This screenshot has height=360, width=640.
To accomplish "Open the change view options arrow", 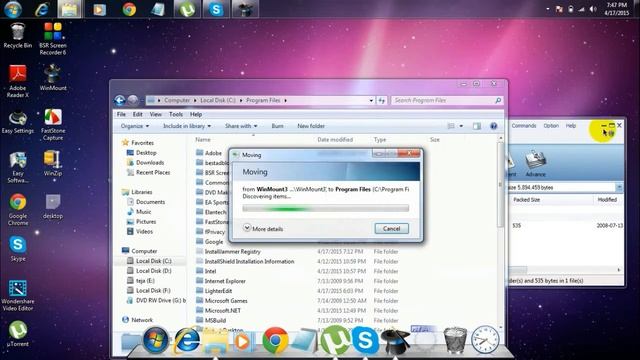I will 461,126.
